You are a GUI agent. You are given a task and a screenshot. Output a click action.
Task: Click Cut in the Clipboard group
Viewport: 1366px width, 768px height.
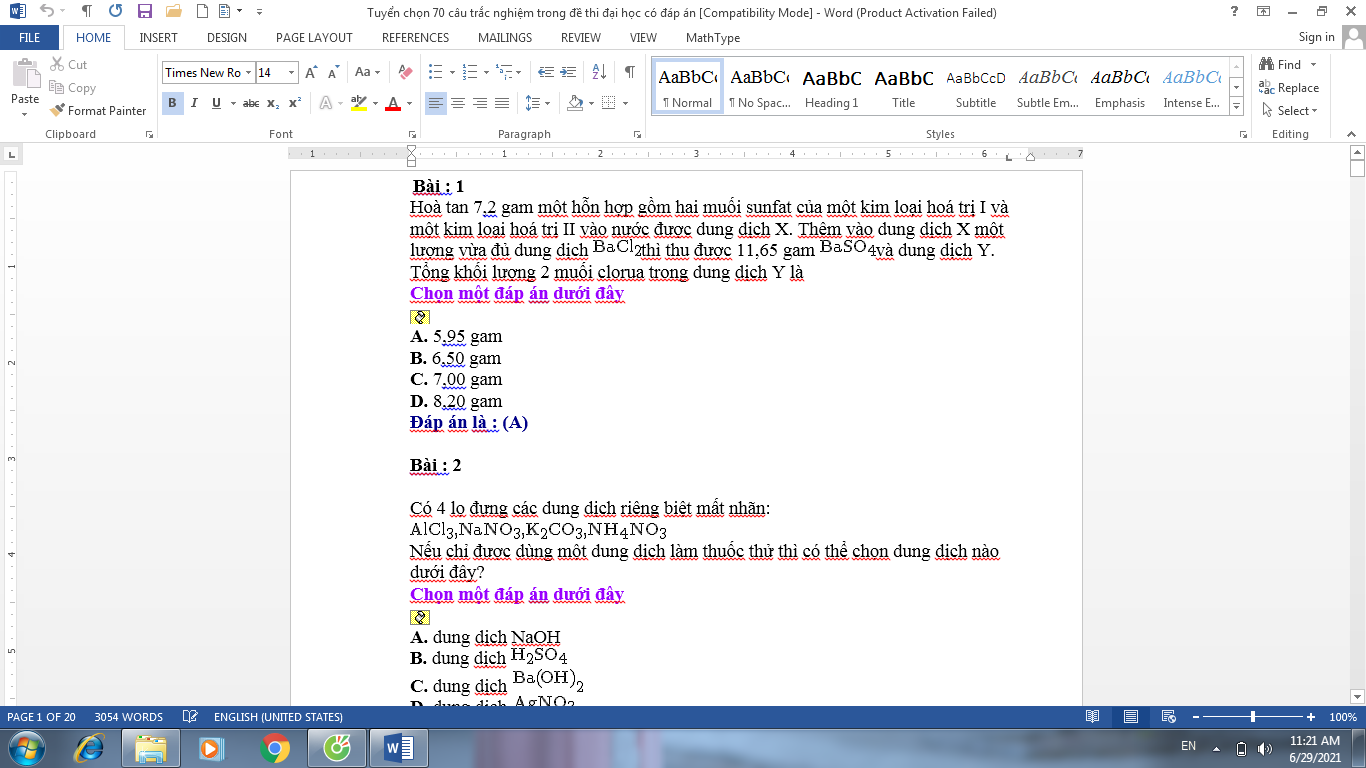(68, 64)
